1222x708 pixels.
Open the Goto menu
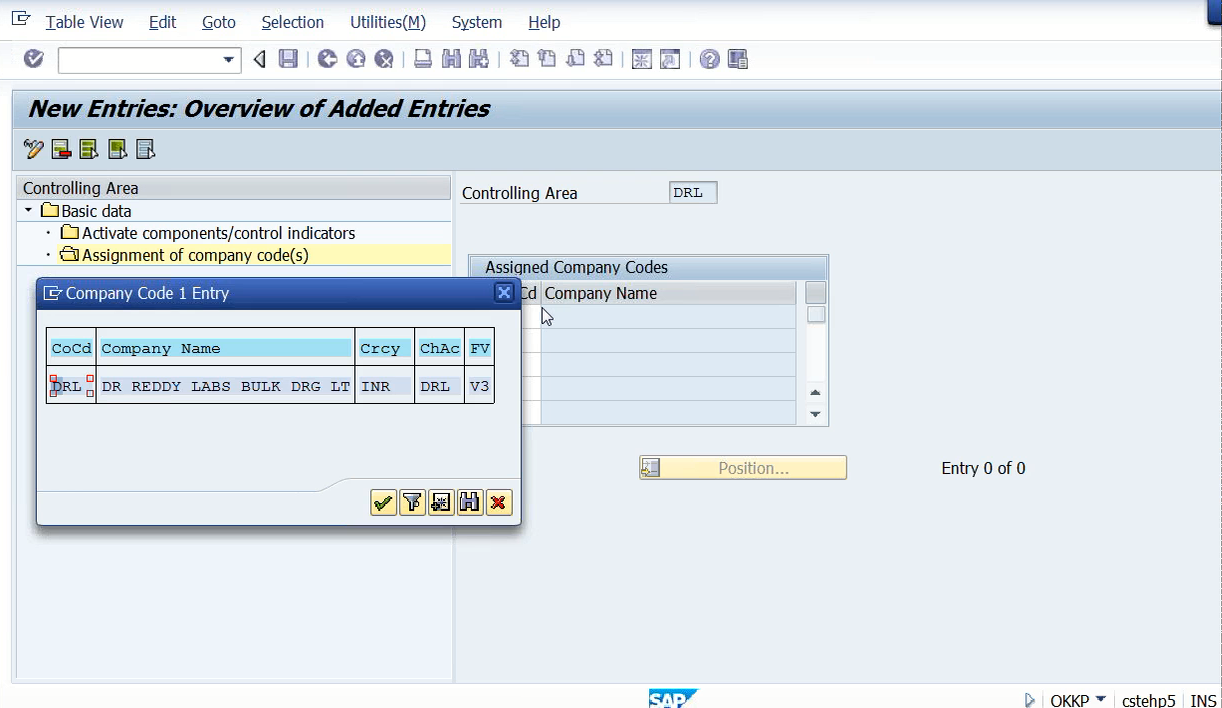coord(219,22)
